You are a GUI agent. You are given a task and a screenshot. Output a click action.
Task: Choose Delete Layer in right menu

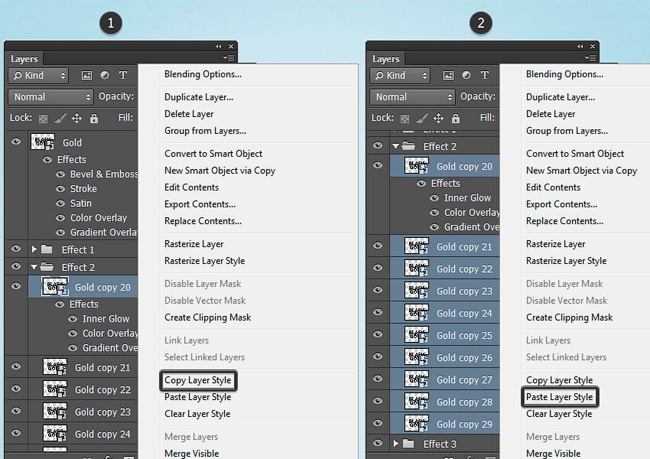coord(551,114)
